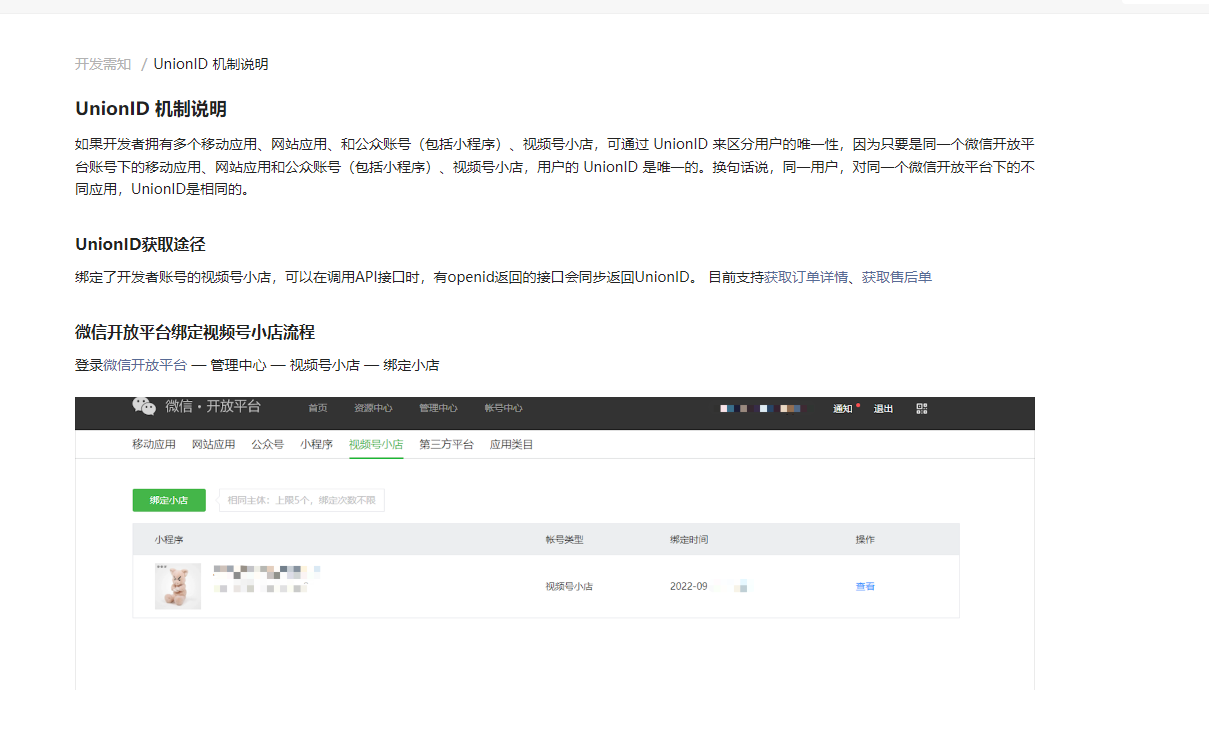Click the 开发需知 breadcrumb link

103,64
